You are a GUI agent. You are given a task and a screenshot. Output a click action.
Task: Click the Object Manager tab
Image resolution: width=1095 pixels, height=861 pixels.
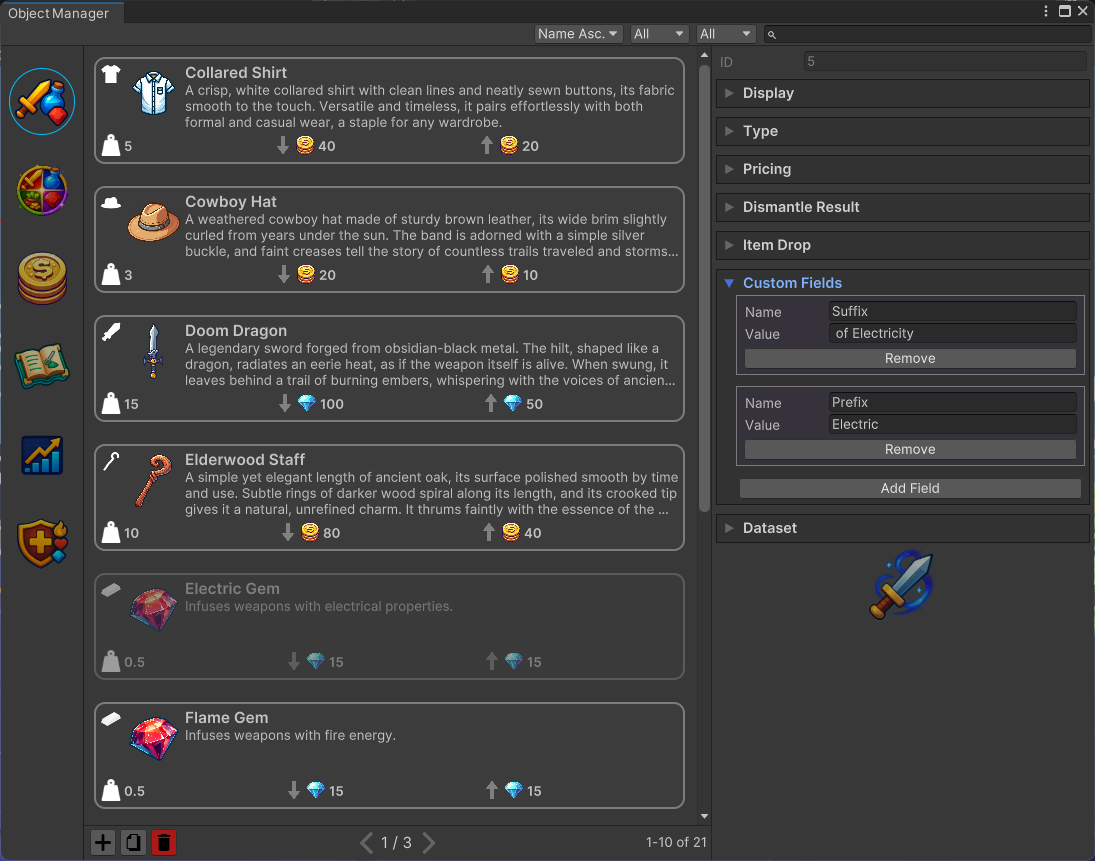(x=59, y=12)
